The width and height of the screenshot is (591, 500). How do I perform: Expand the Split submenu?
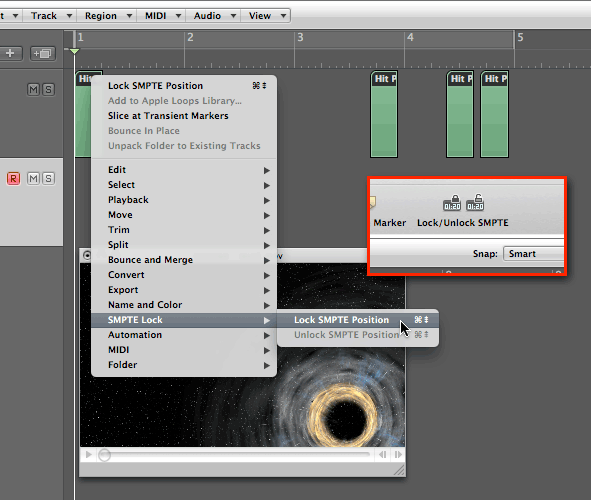(184, 245)
